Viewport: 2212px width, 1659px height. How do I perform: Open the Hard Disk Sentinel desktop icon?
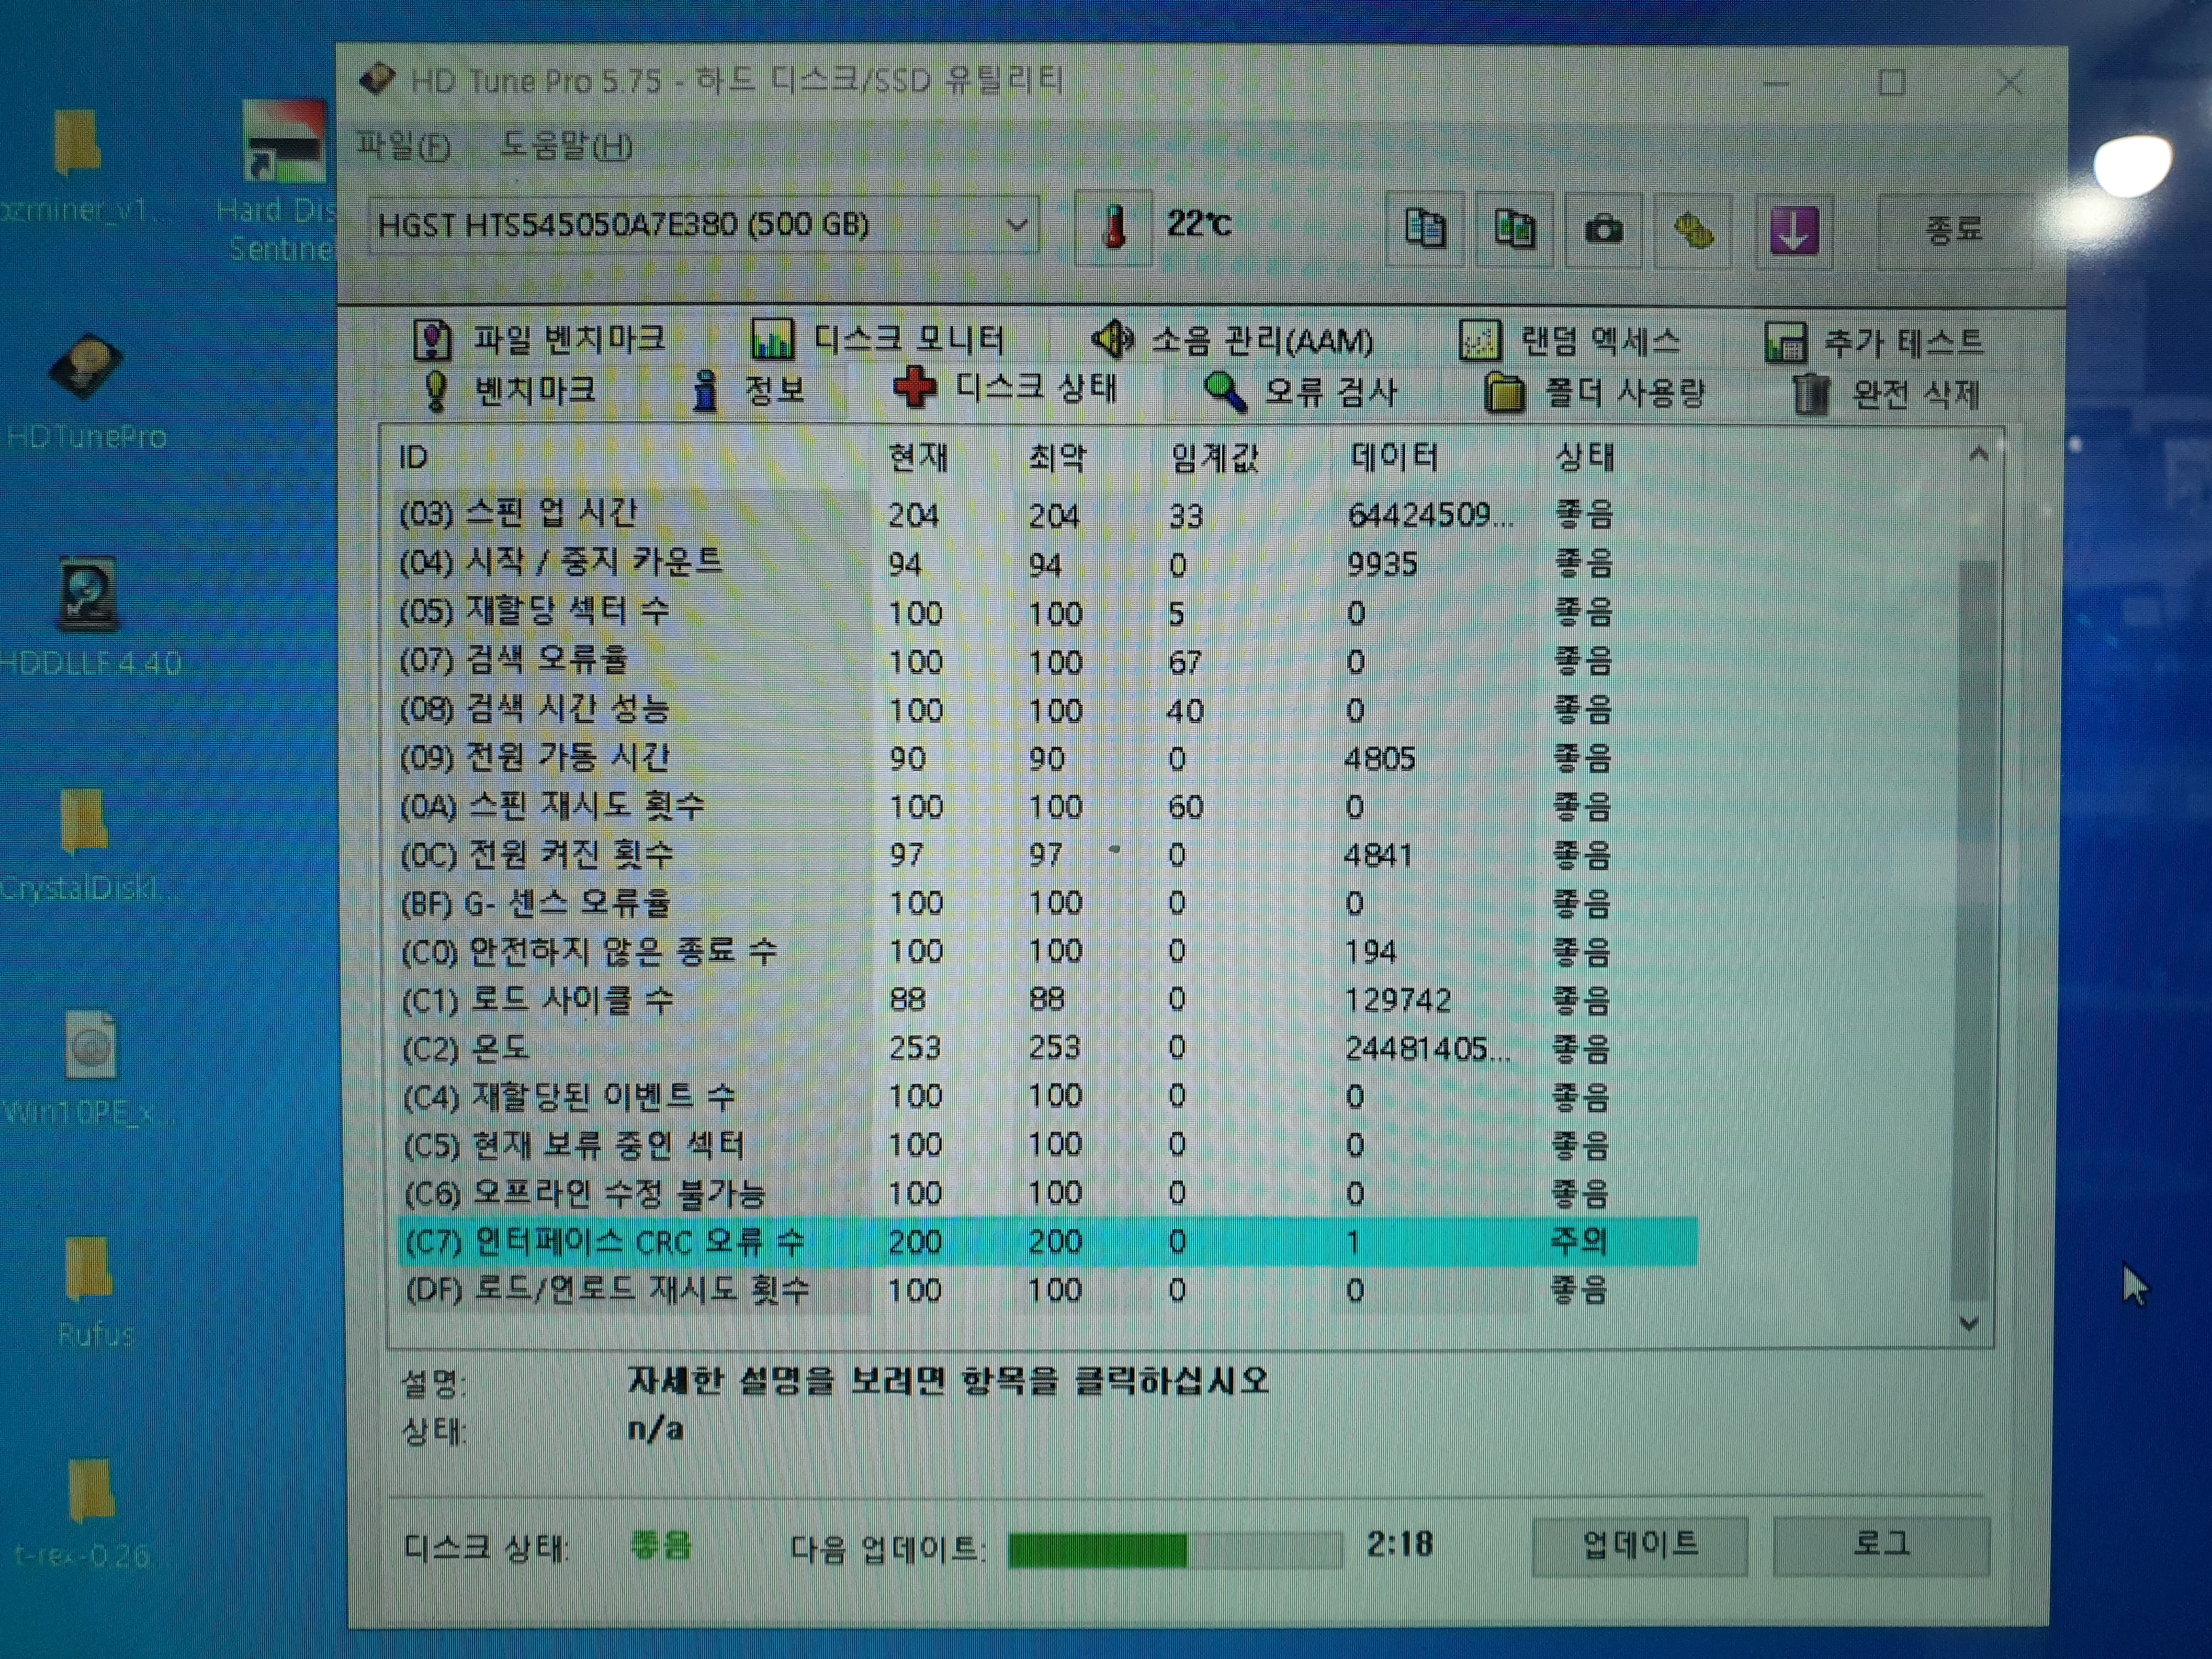[280, 182]
